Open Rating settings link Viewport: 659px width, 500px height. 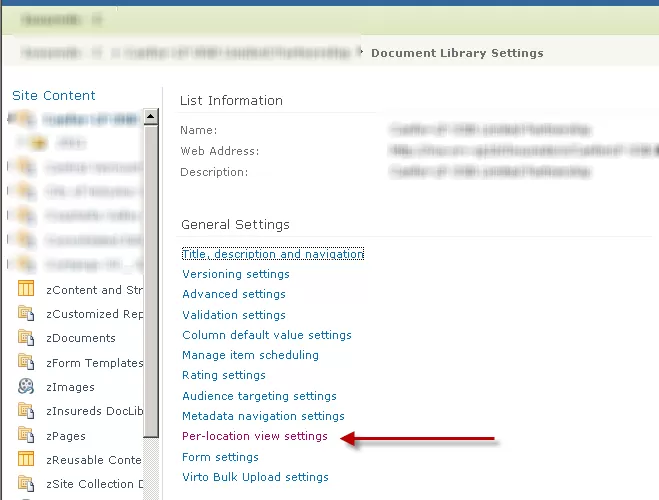coord(224,375)
